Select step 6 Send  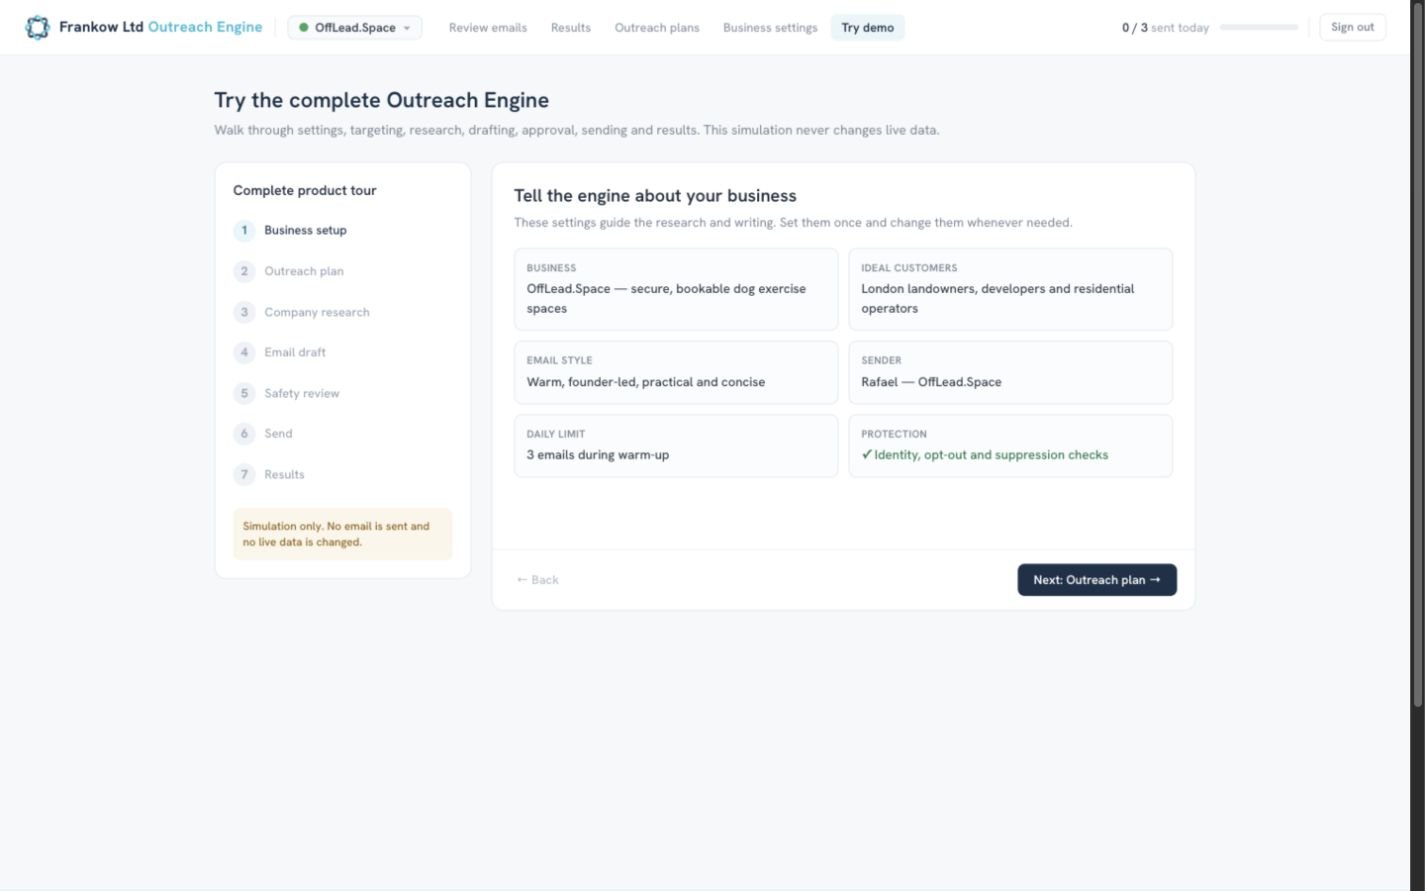(x=263, y=433)
